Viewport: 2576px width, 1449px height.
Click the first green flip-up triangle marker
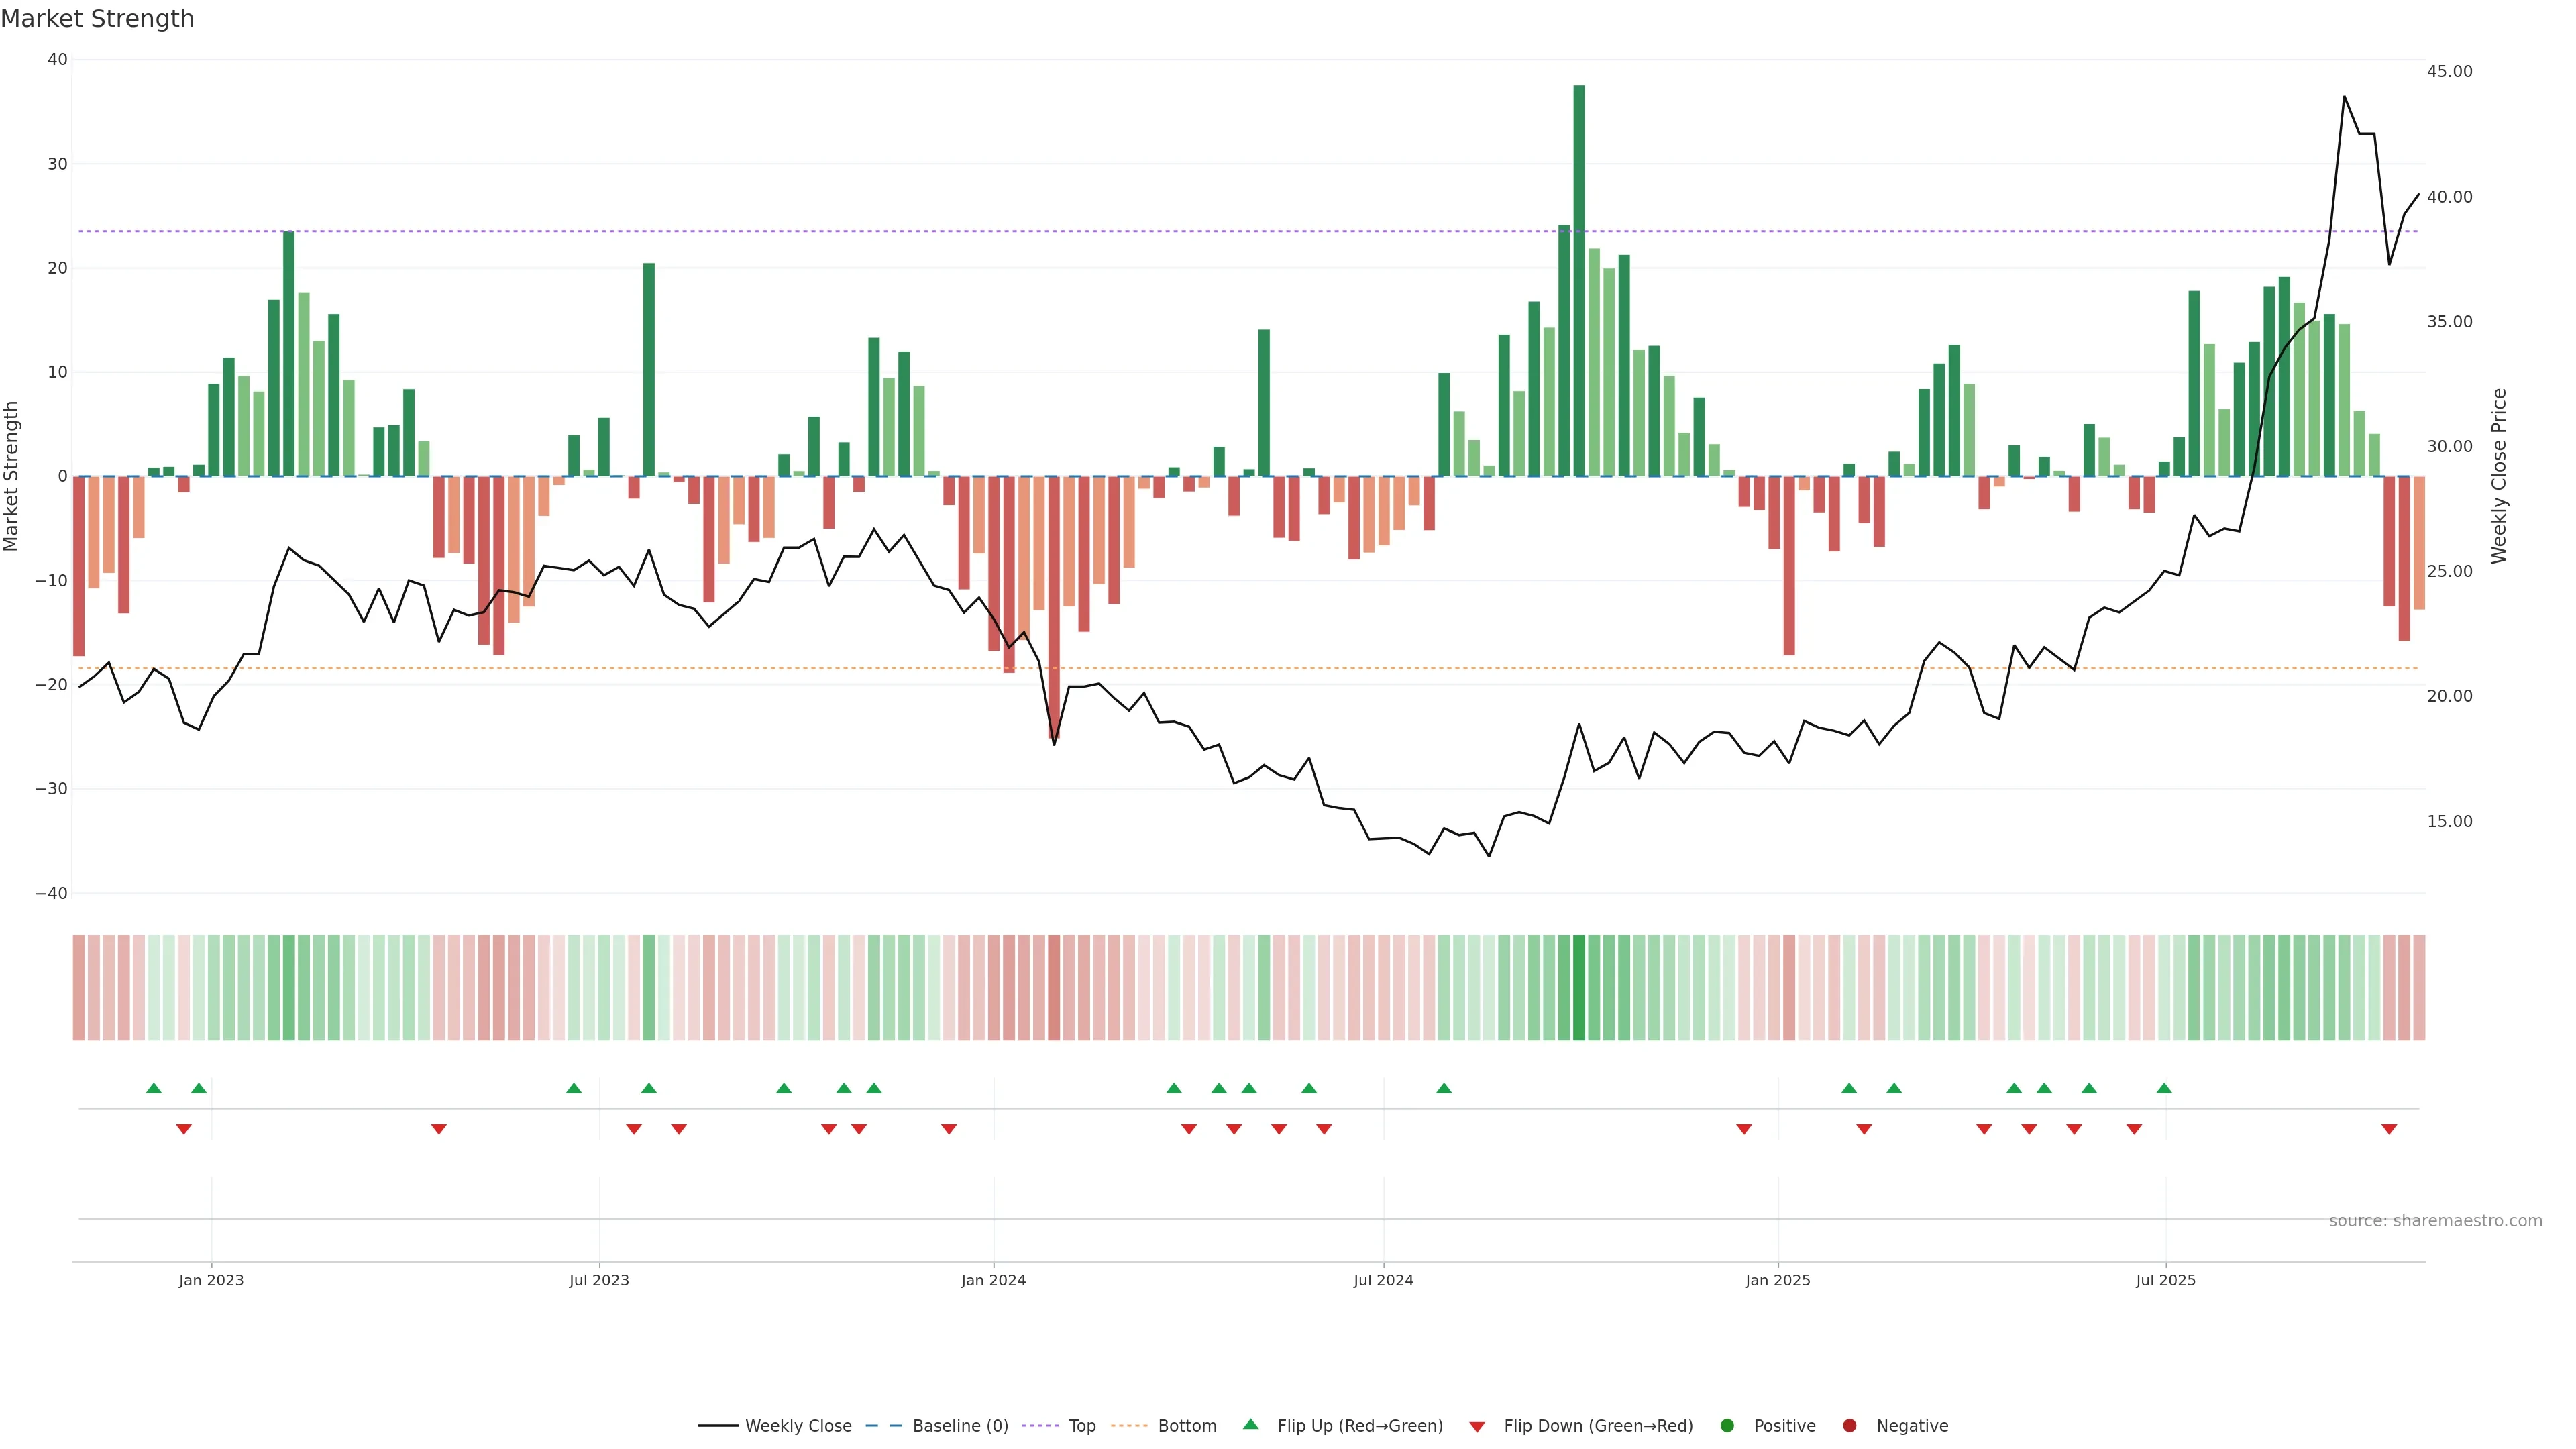(x=154, y=1088)
